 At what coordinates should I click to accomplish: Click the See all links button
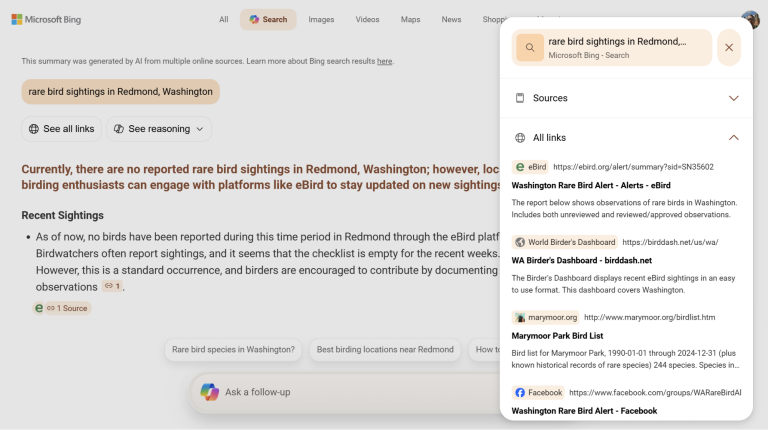[61, 129]
